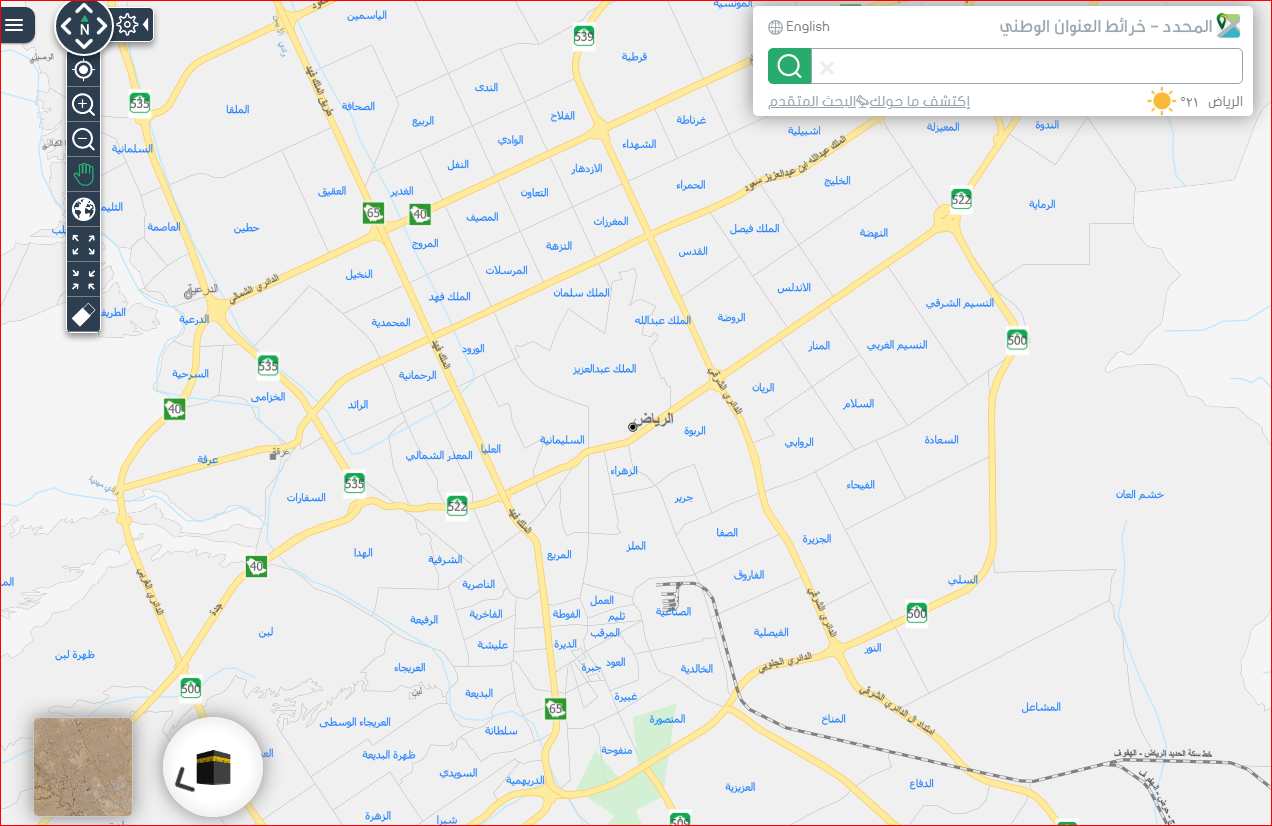1272x826 pixels.
Task: Focus the address search input field
Action: tap(1027, 66)
